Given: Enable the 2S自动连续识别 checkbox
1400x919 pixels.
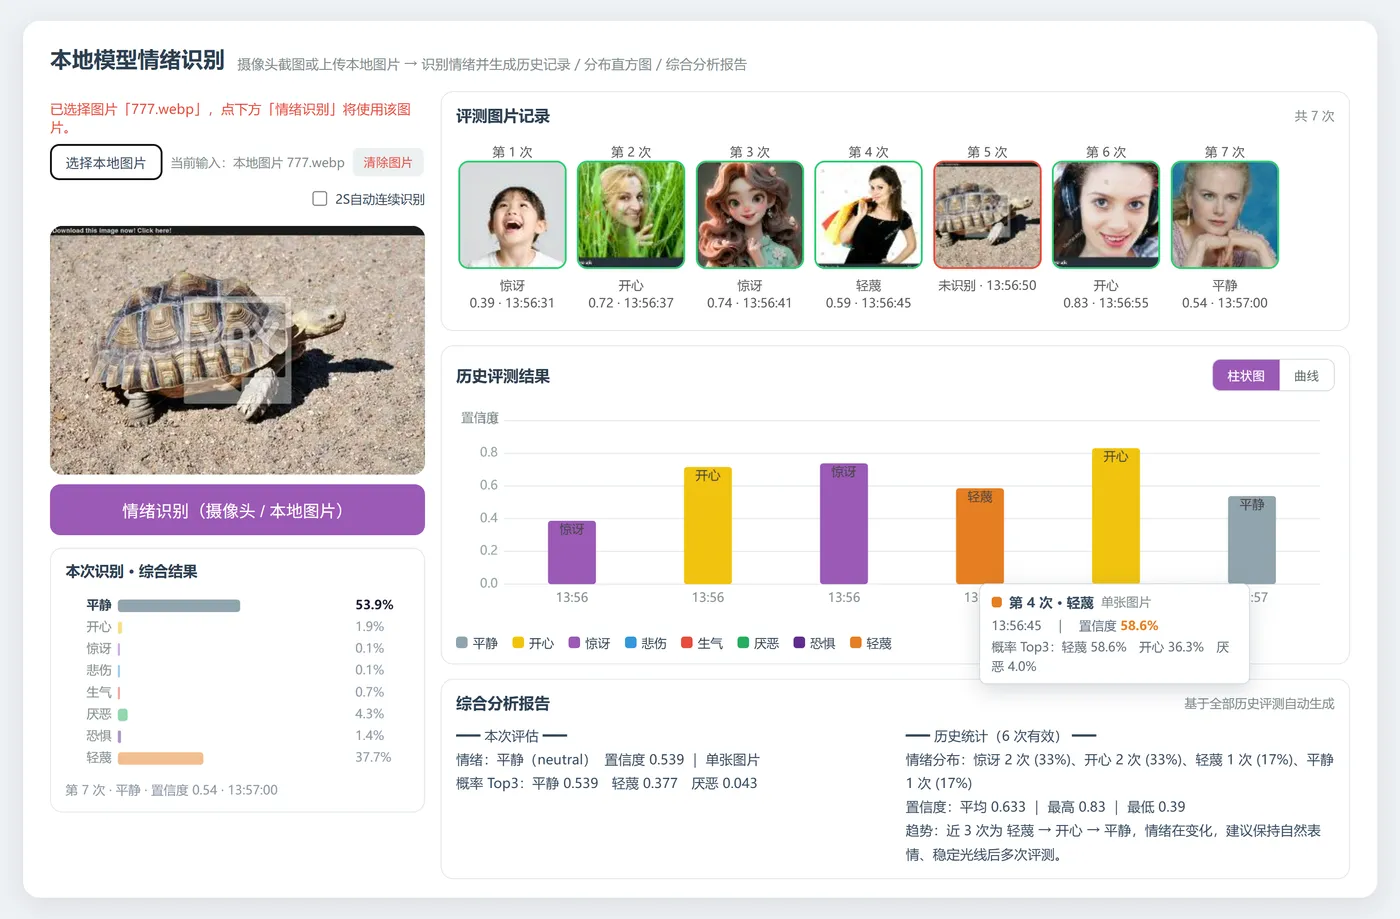Looking at the screenshot, I should point(320,199).
